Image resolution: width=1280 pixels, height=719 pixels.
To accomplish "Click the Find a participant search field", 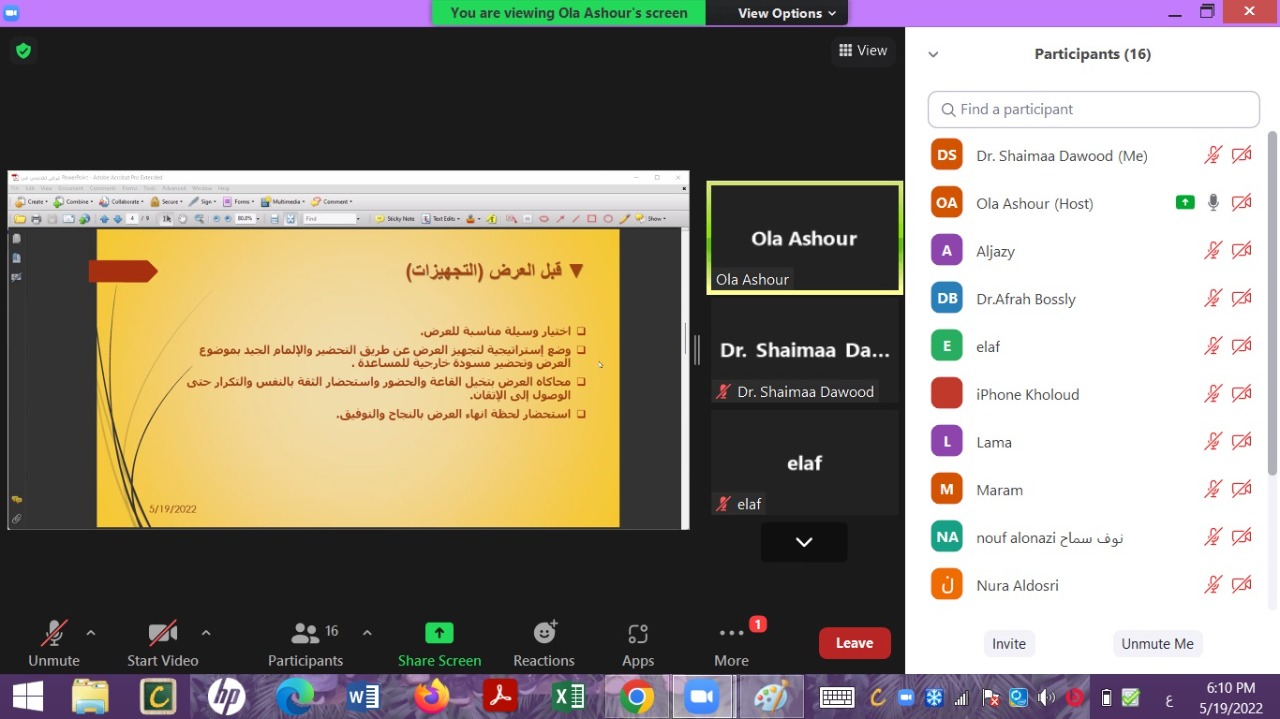I will point(1093,110).
